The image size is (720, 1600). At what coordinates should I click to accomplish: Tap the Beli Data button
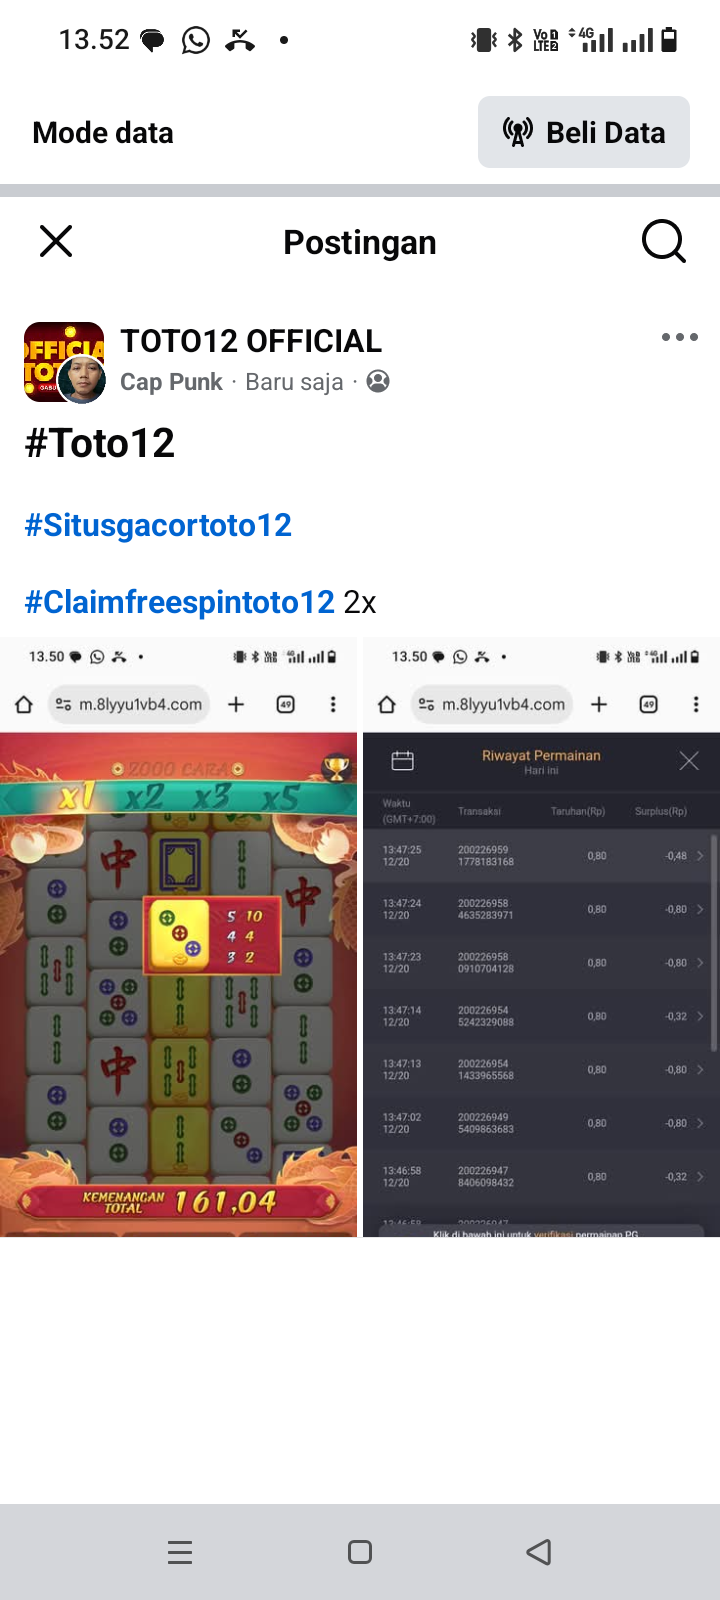point(584,132)
